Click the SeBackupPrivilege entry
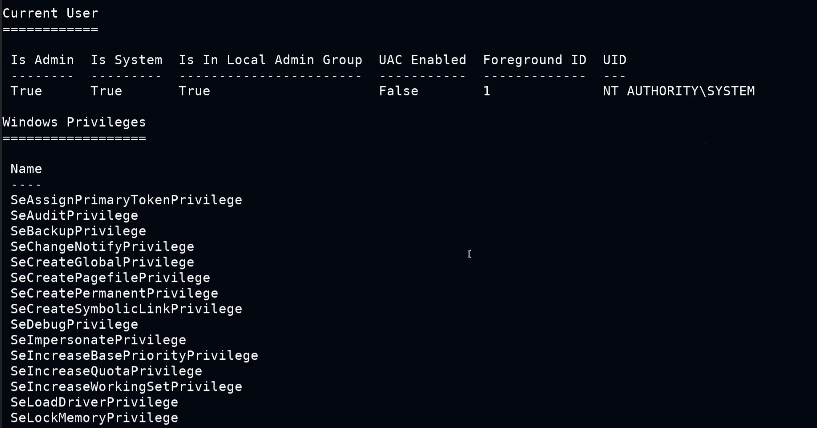The image size is (817, 428). (78, 231)
